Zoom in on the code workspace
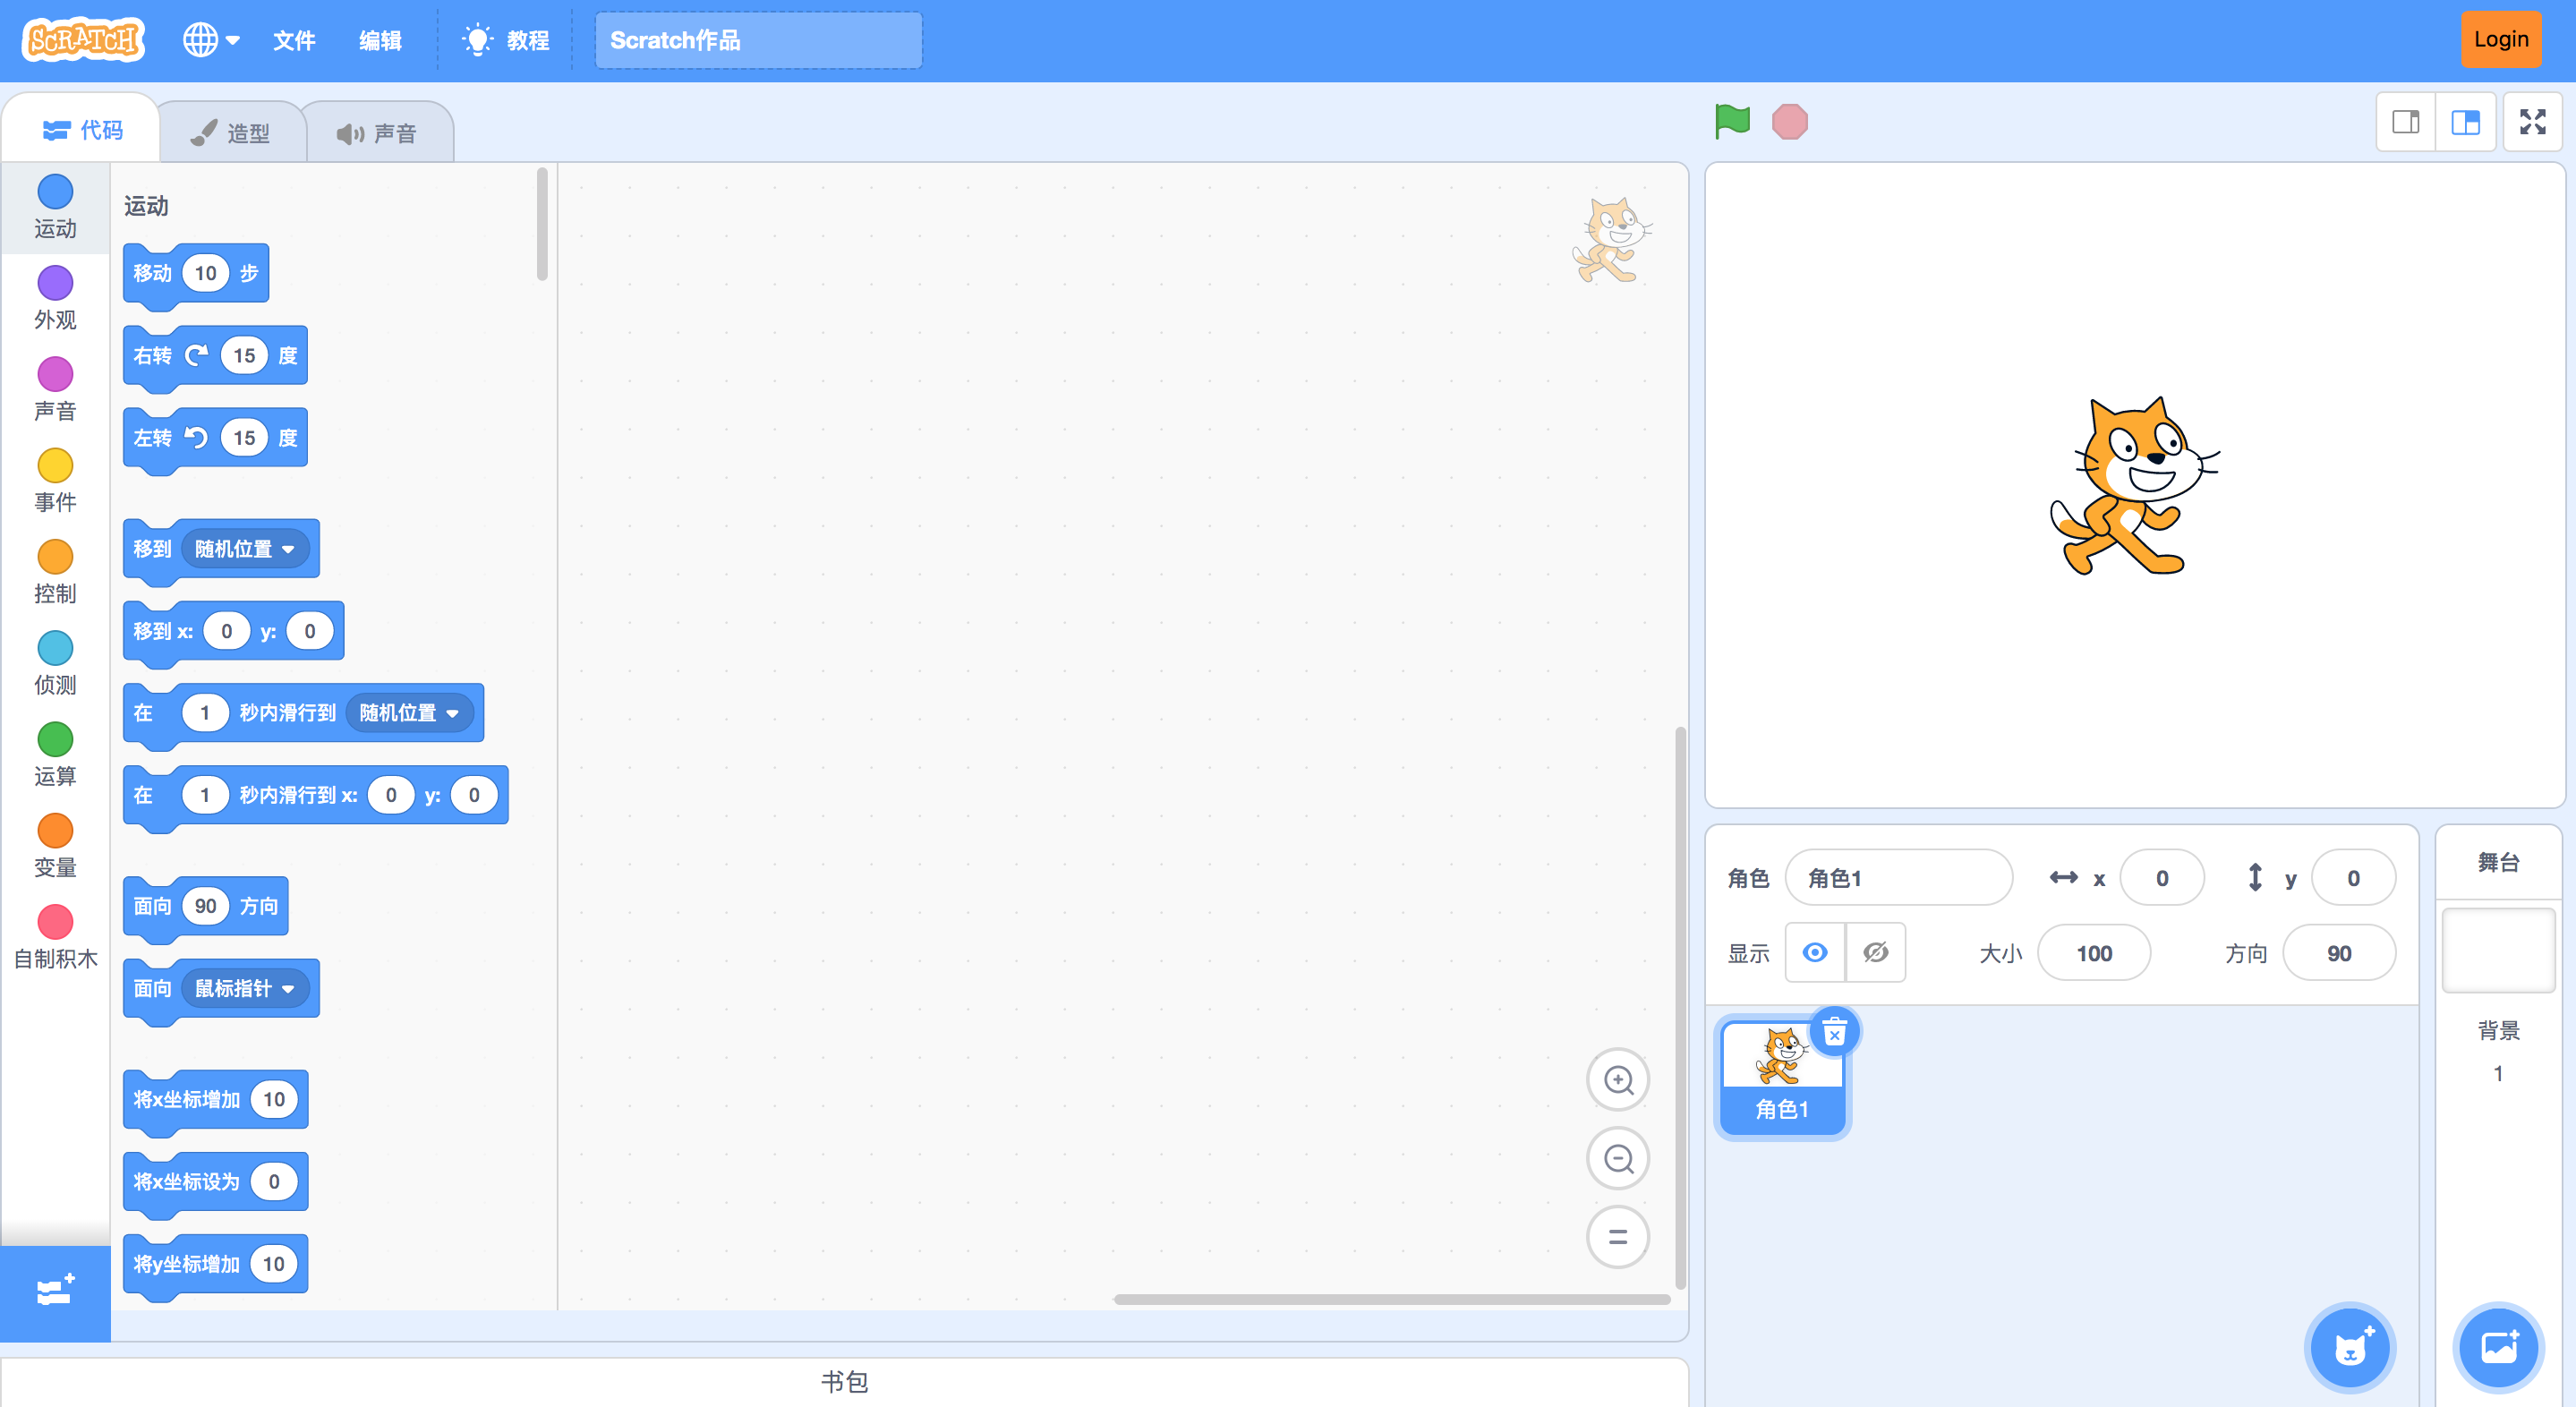Screen dimensions: 2576x1407 point(1617,1079)
